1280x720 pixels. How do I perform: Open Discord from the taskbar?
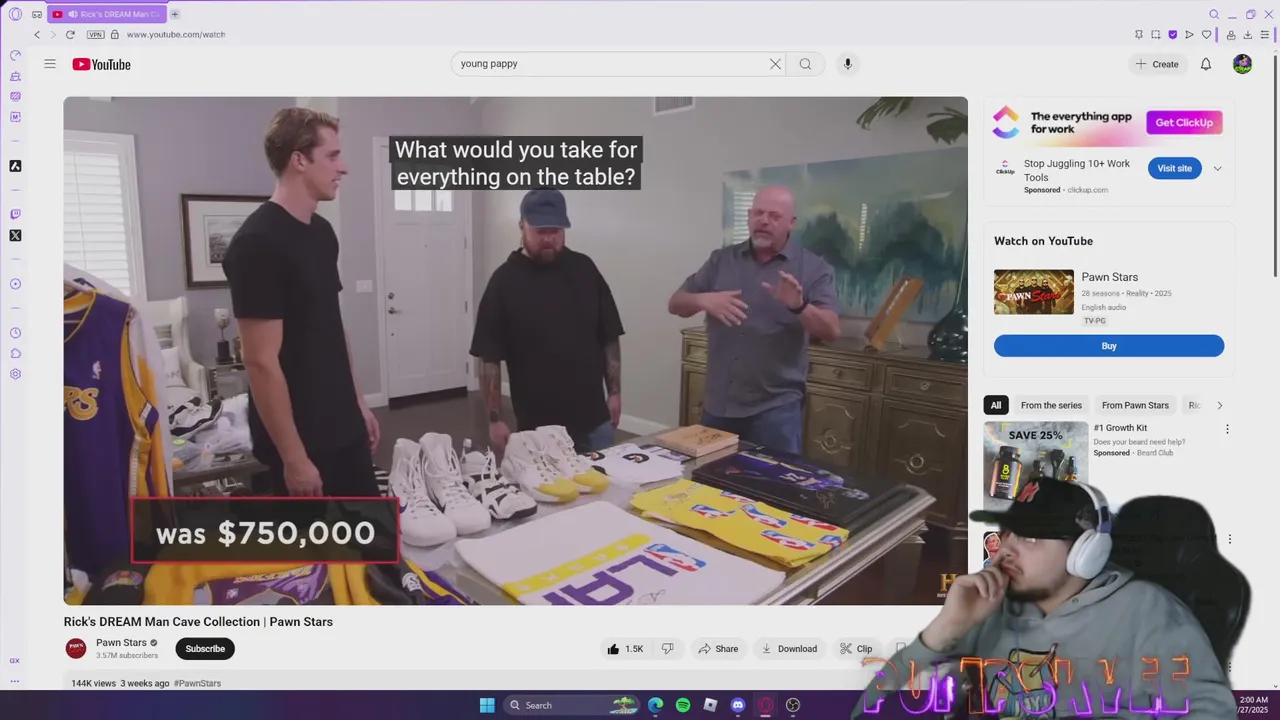point(738,705)
